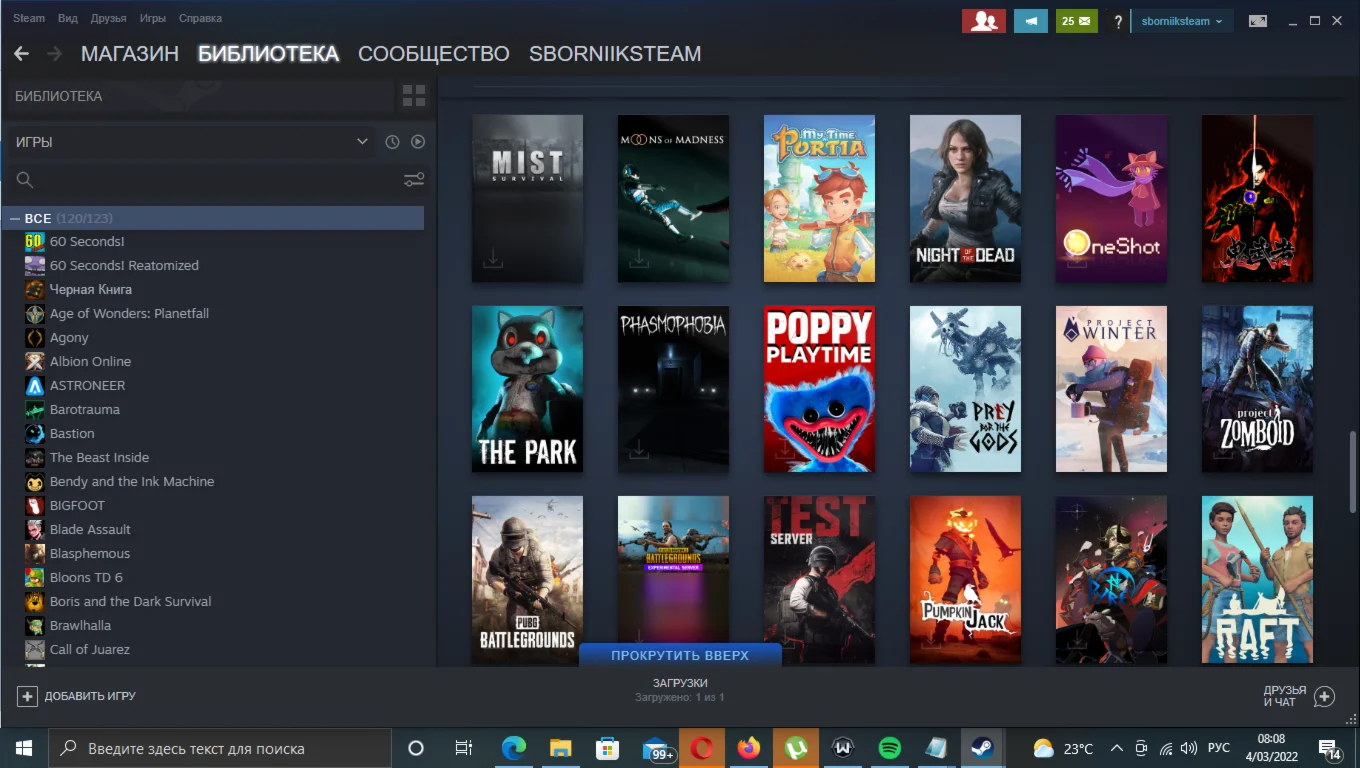1360x768 pixels.
Task: Open advanced filter settings icon
Action: point(414,180)
